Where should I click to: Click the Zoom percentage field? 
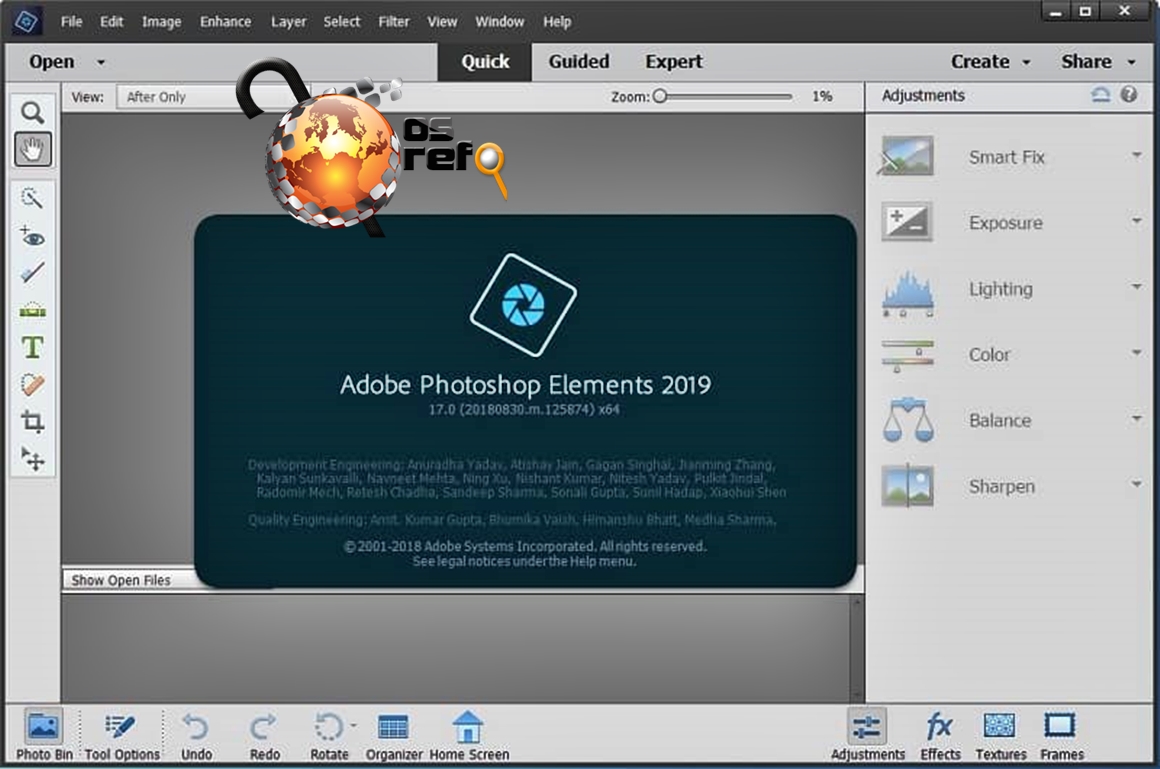coord(822,96)
